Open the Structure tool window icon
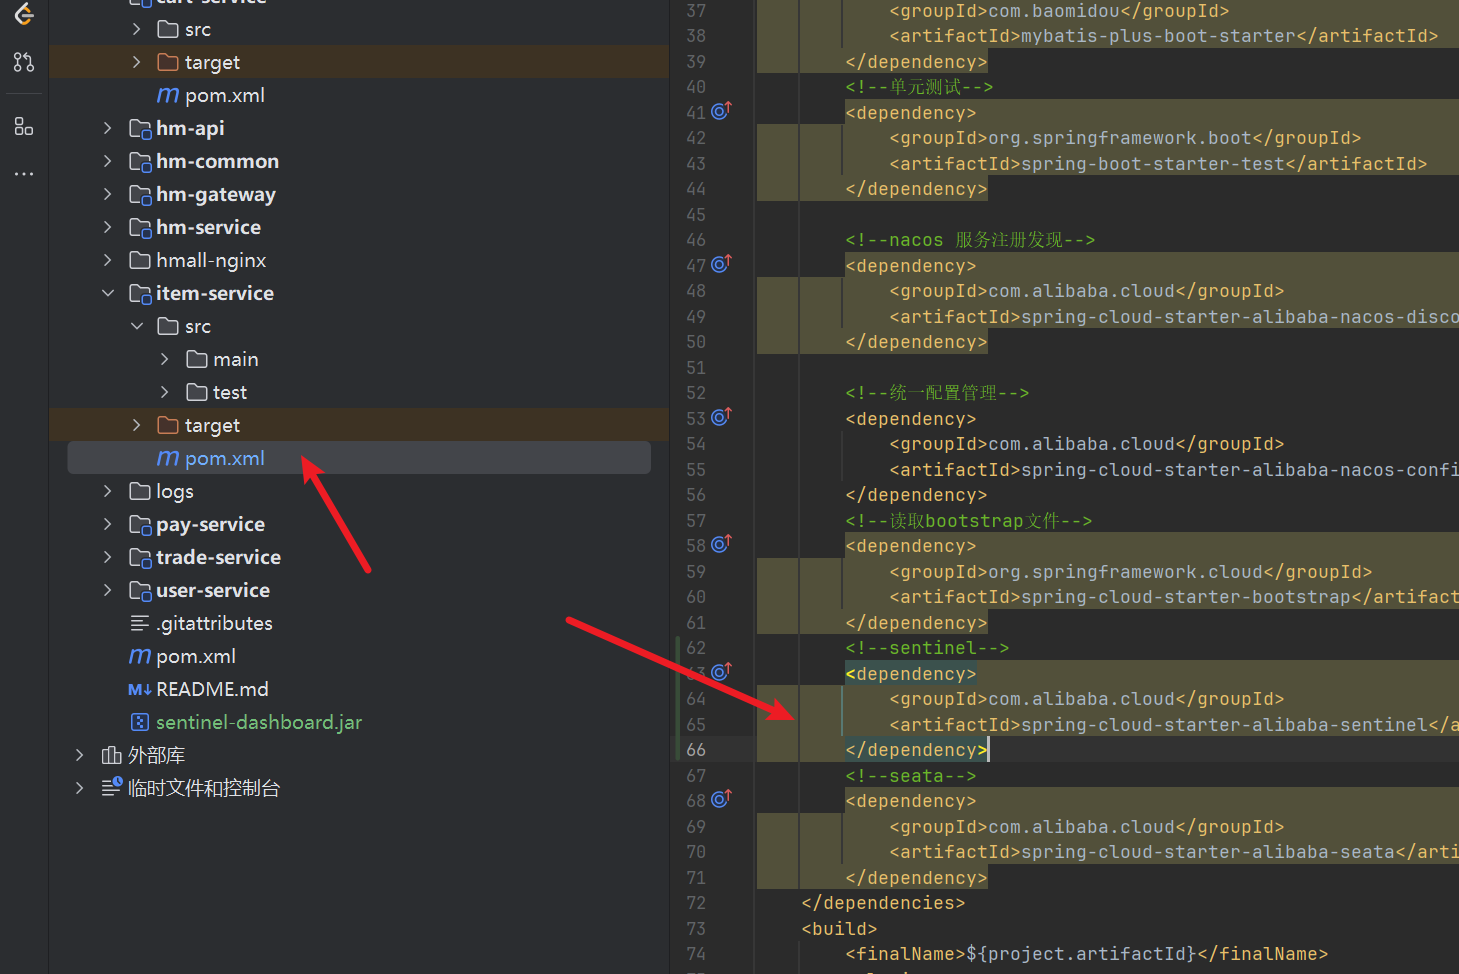Image resolution: width=1459 pixels, height=974 pixels. 24,127
